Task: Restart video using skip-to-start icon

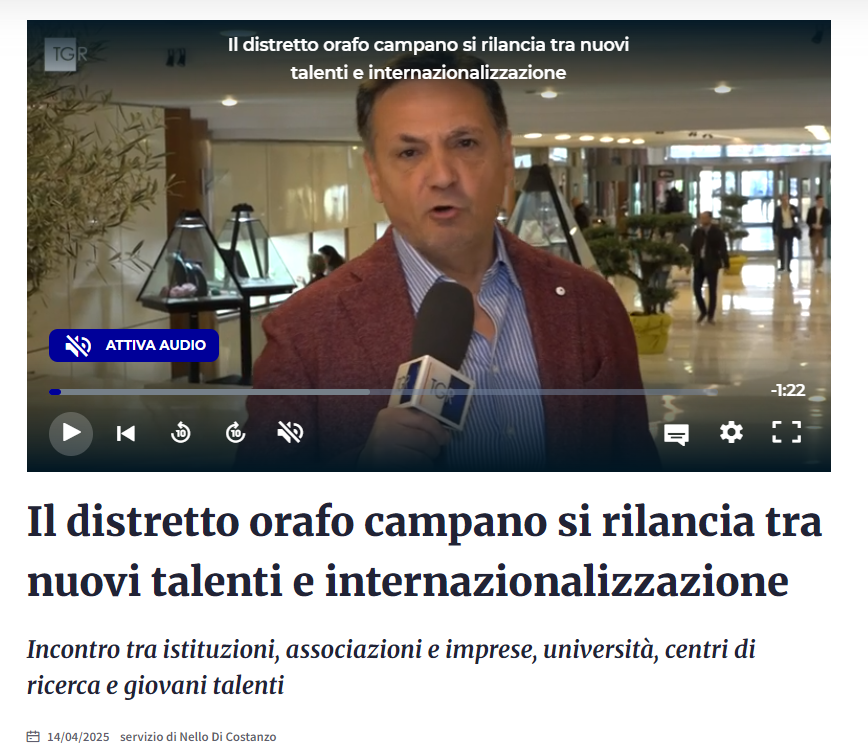Action: 126,433
